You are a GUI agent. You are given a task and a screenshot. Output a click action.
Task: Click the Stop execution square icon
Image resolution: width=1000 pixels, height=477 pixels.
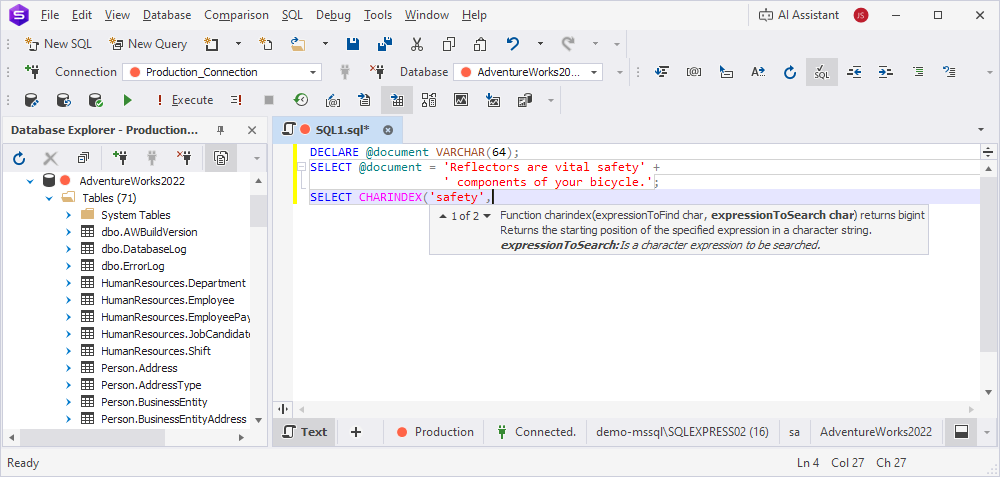[x=268, y=100]
